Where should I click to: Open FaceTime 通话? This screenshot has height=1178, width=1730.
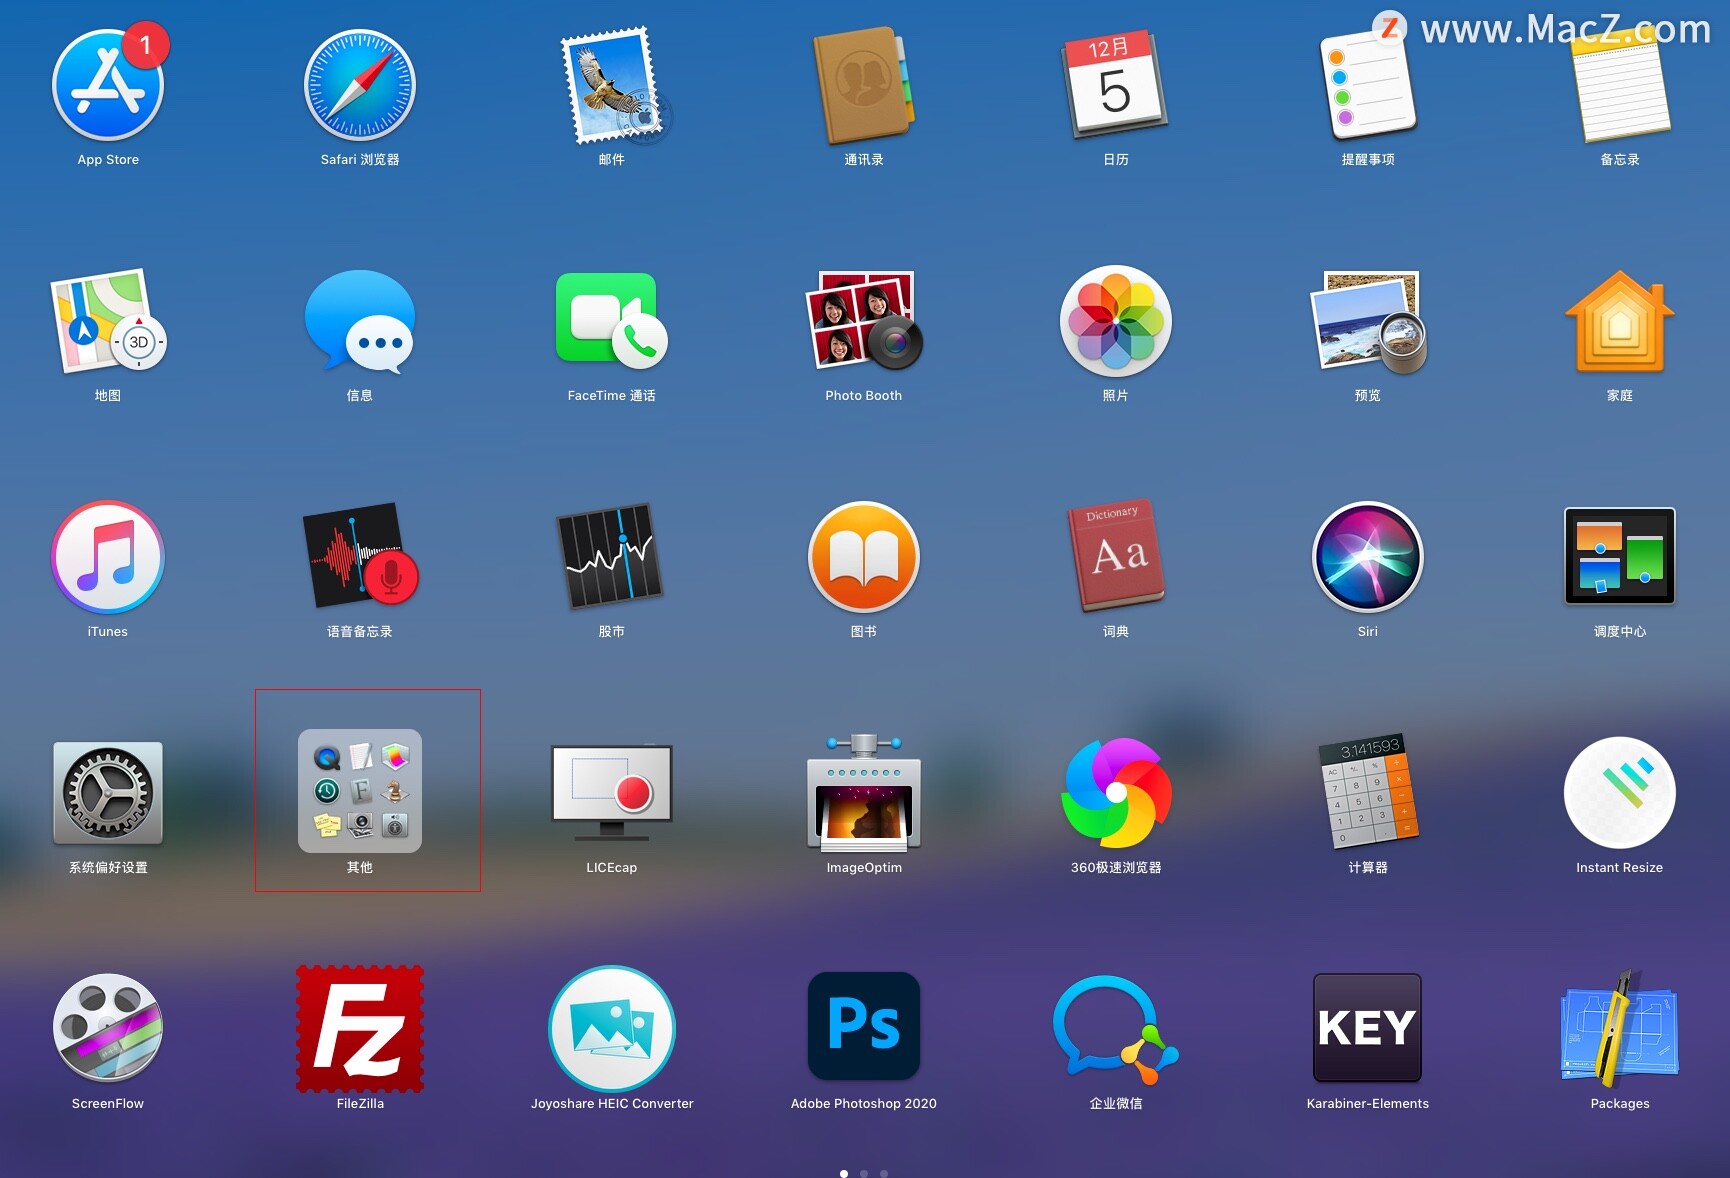click(x=612, y=321)
